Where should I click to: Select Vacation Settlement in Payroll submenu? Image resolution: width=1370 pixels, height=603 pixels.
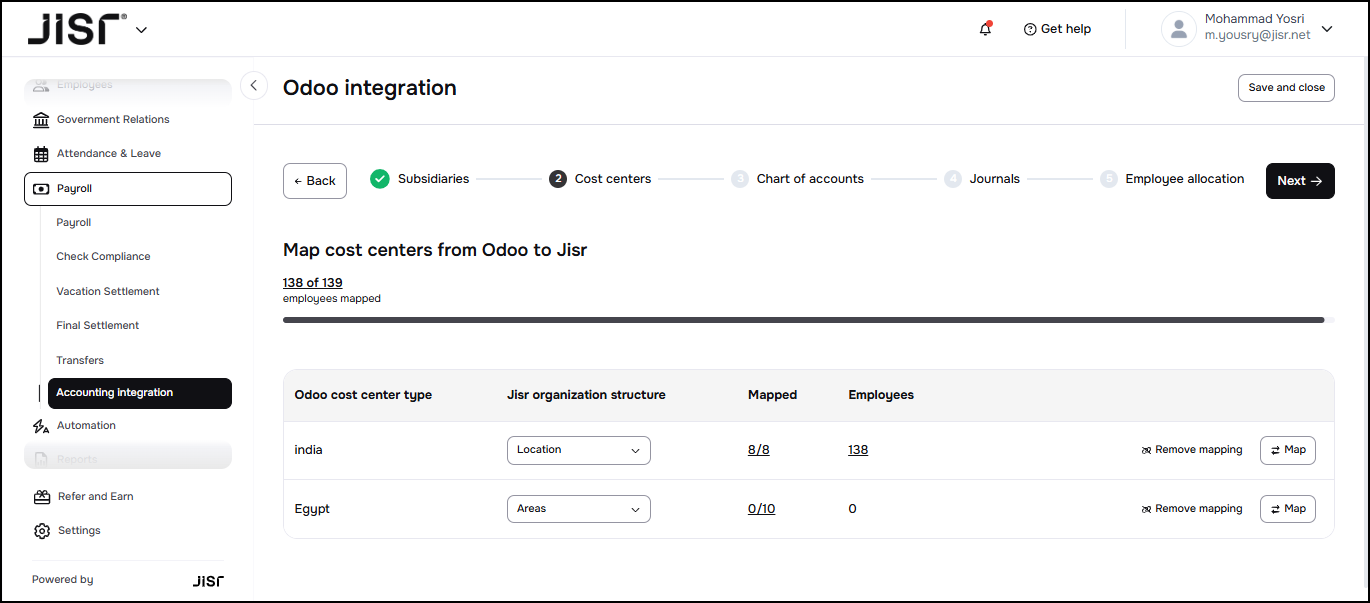click(x=108, y=292)
